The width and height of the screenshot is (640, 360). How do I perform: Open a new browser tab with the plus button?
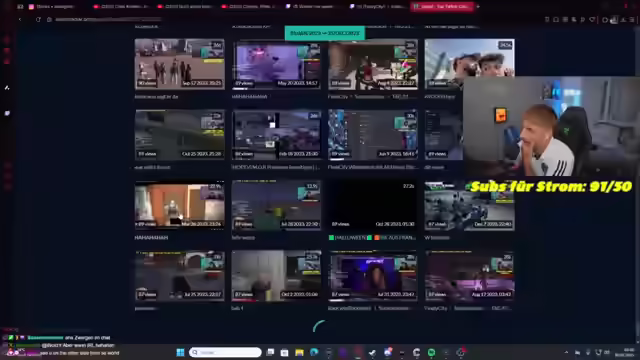tap(478, 7)
